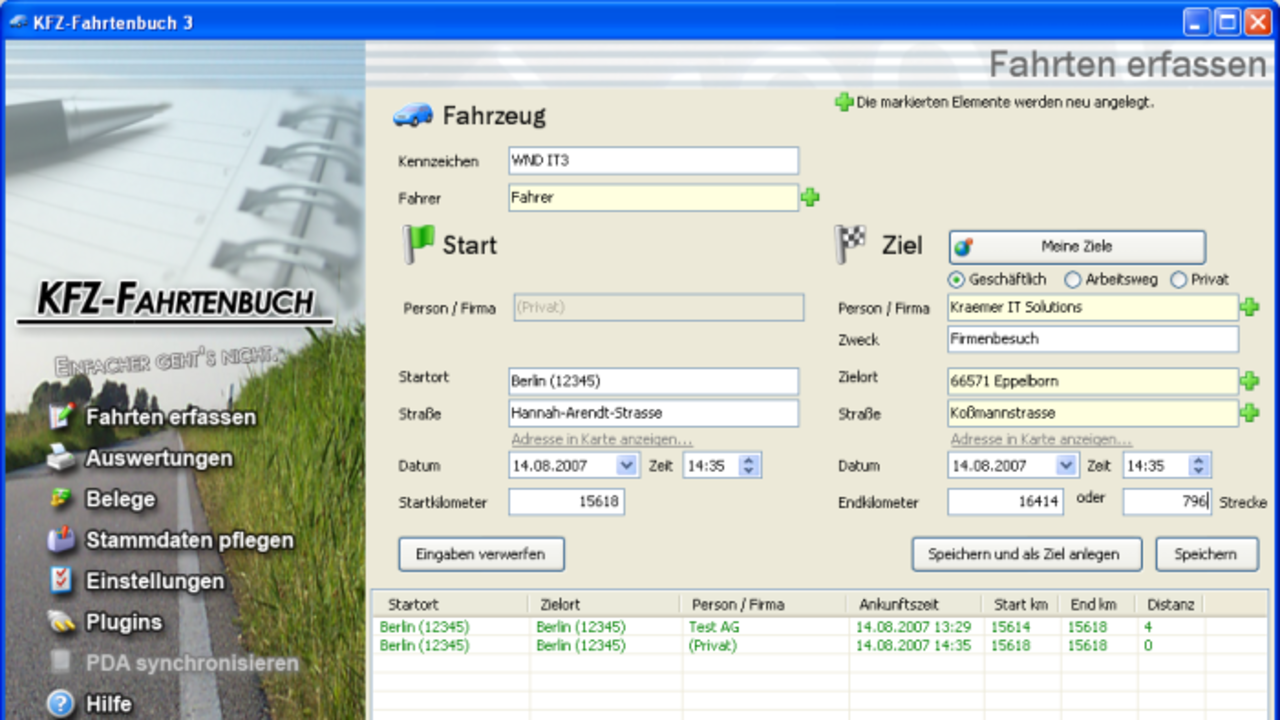Open Start 'Adresse in Karte anzeigen' link
1280x720 pixels.
[602, 439]
